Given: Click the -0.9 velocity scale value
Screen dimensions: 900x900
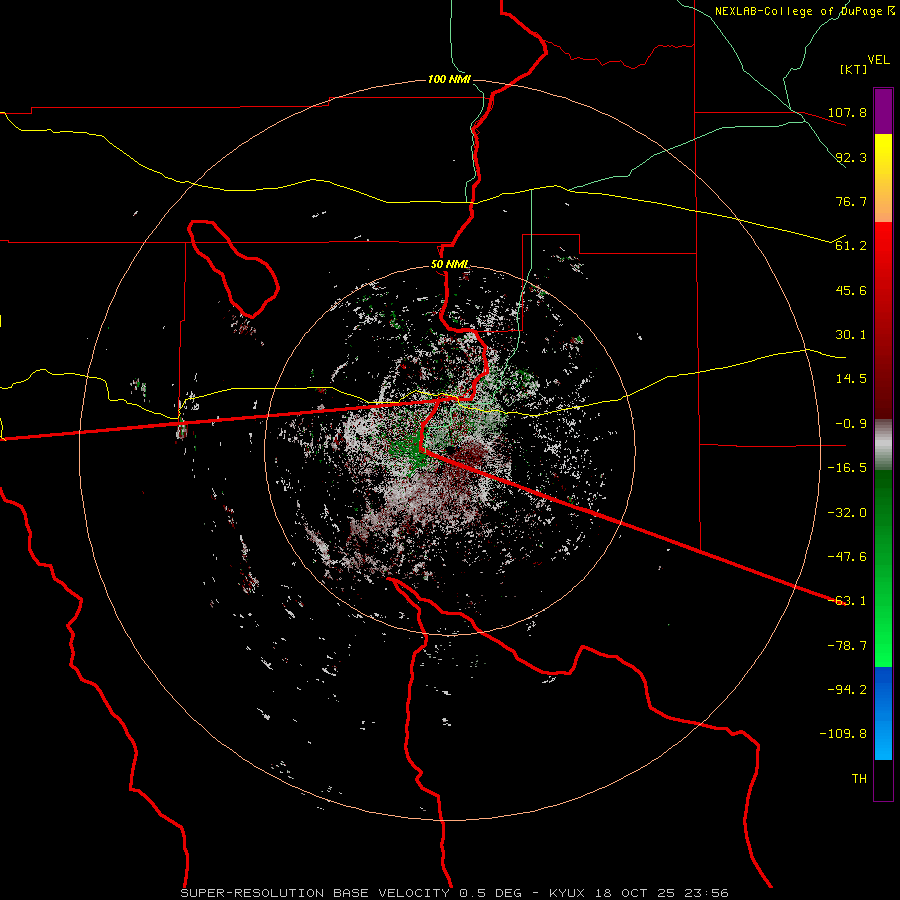Looking at the screenshot, I should pyautogui.click(x=851, y=424).
